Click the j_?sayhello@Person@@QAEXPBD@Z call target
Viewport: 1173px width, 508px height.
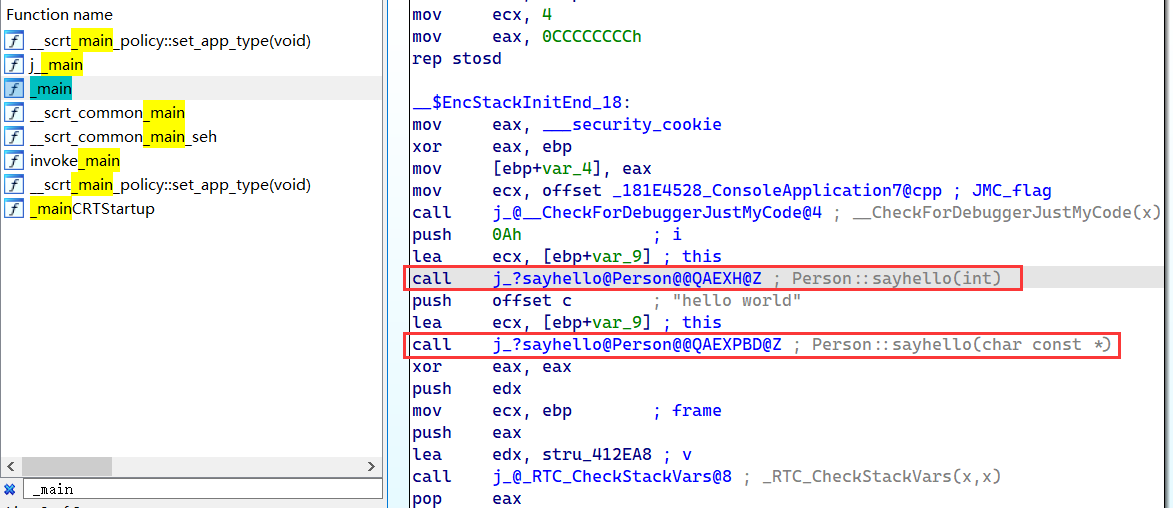coord(637,344)
